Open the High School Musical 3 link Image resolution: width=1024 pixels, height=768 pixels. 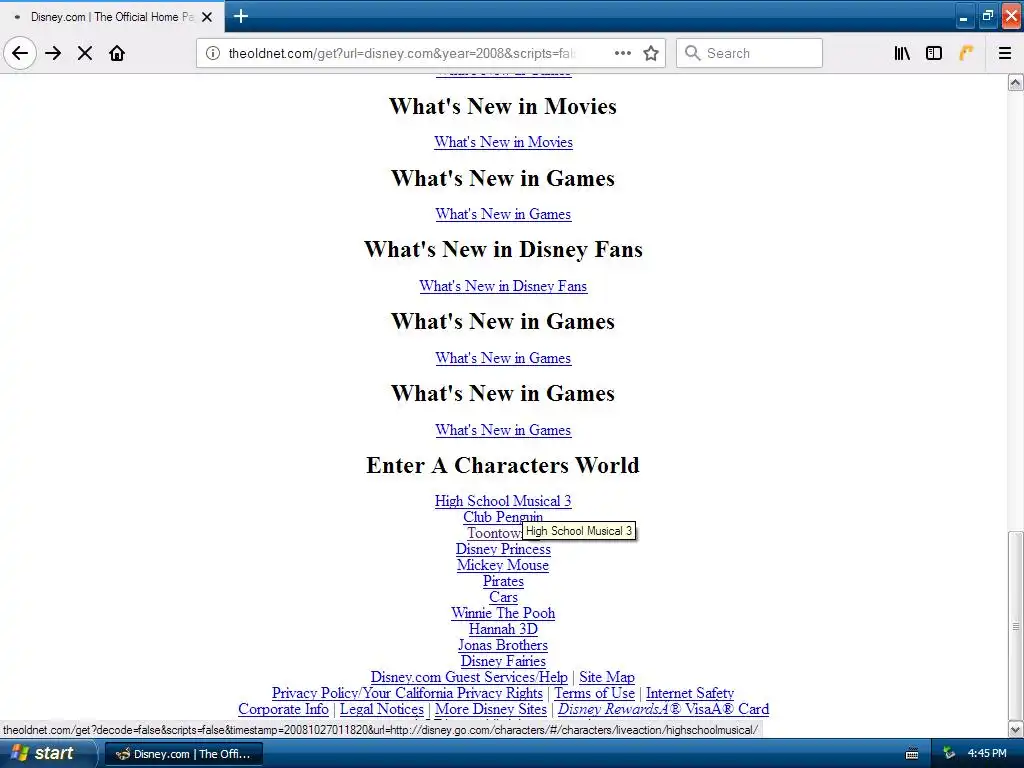click(503, 501)
